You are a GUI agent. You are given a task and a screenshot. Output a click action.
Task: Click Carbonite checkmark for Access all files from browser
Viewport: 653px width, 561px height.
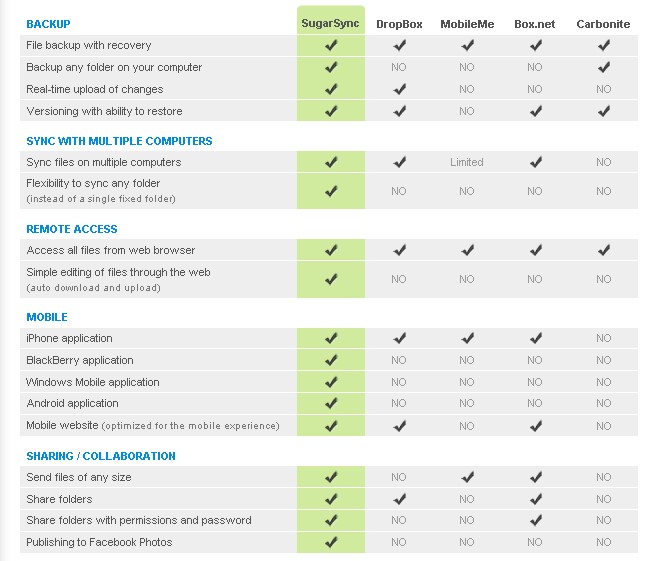point(603,251)
